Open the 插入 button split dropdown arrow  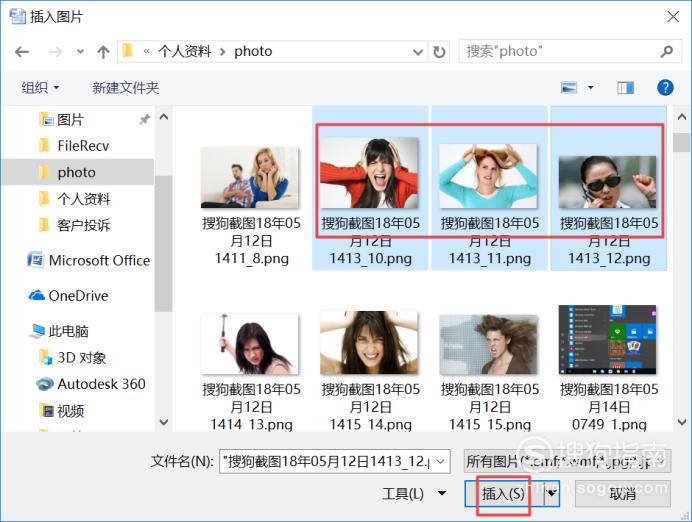point(552,494)
